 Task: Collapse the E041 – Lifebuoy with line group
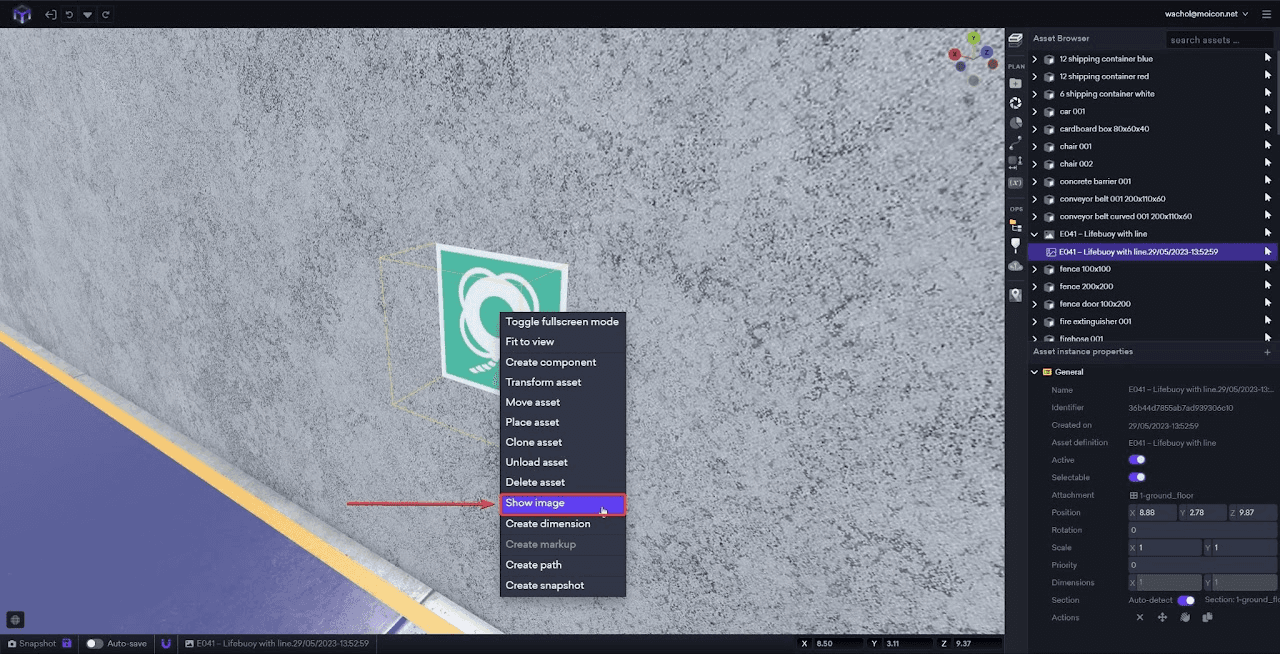click(x=1035, y=234)
